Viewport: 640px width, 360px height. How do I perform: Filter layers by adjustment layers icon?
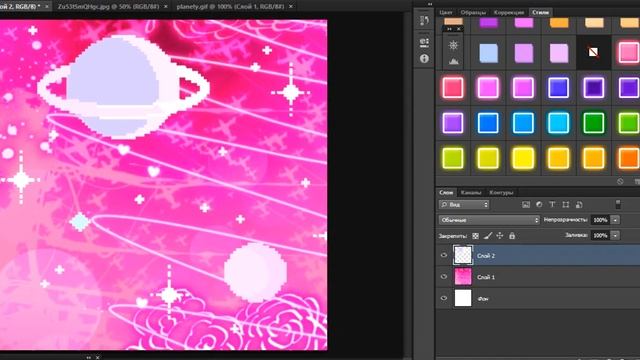click(x=539, y=204)
